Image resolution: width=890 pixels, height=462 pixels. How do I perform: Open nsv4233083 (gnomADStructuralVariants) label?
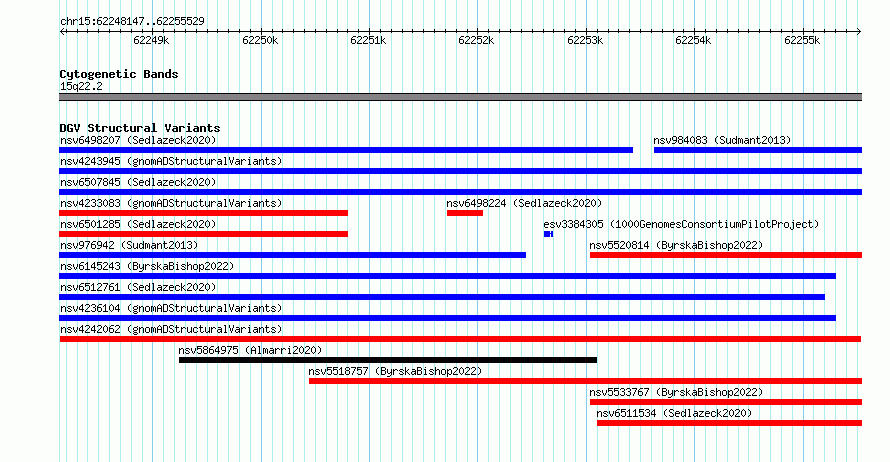click(171, 203)
